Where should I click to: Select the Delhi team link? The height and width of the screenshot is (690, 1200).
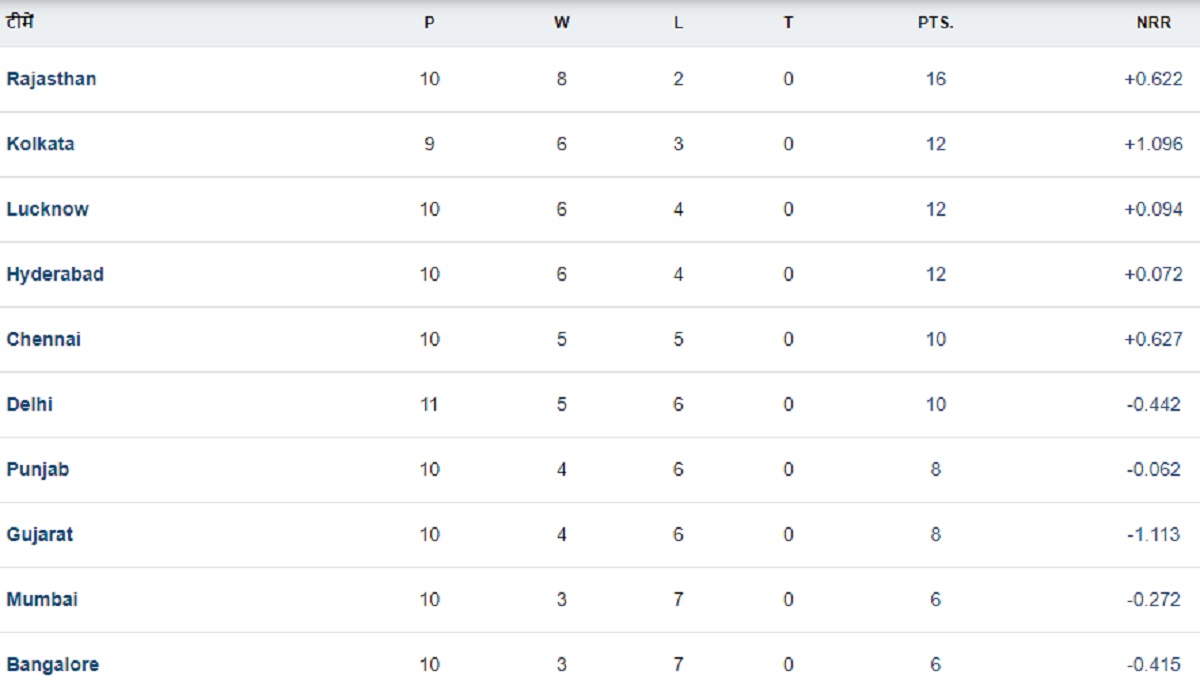[x=30, y=404]
